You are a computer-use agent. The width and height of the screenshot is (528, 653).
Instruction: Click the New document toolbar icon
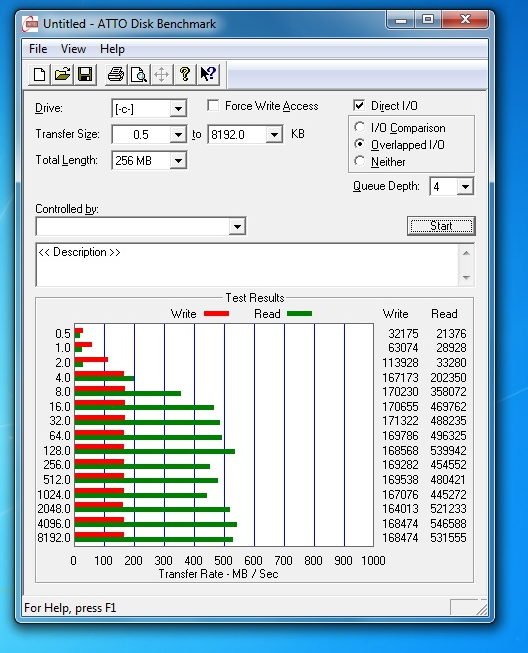click(x=40, y=75)
